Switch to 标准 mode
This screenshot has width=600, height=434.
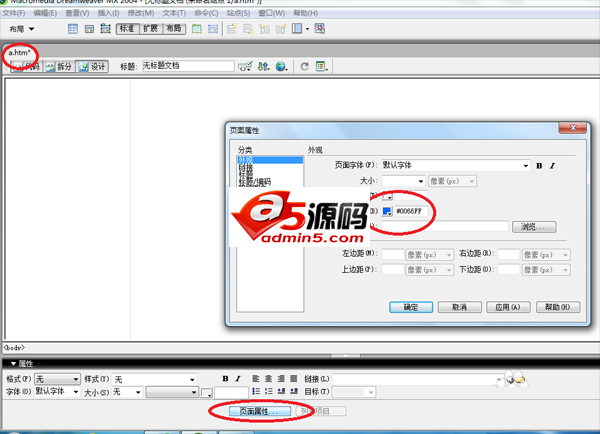coord(127,29)
